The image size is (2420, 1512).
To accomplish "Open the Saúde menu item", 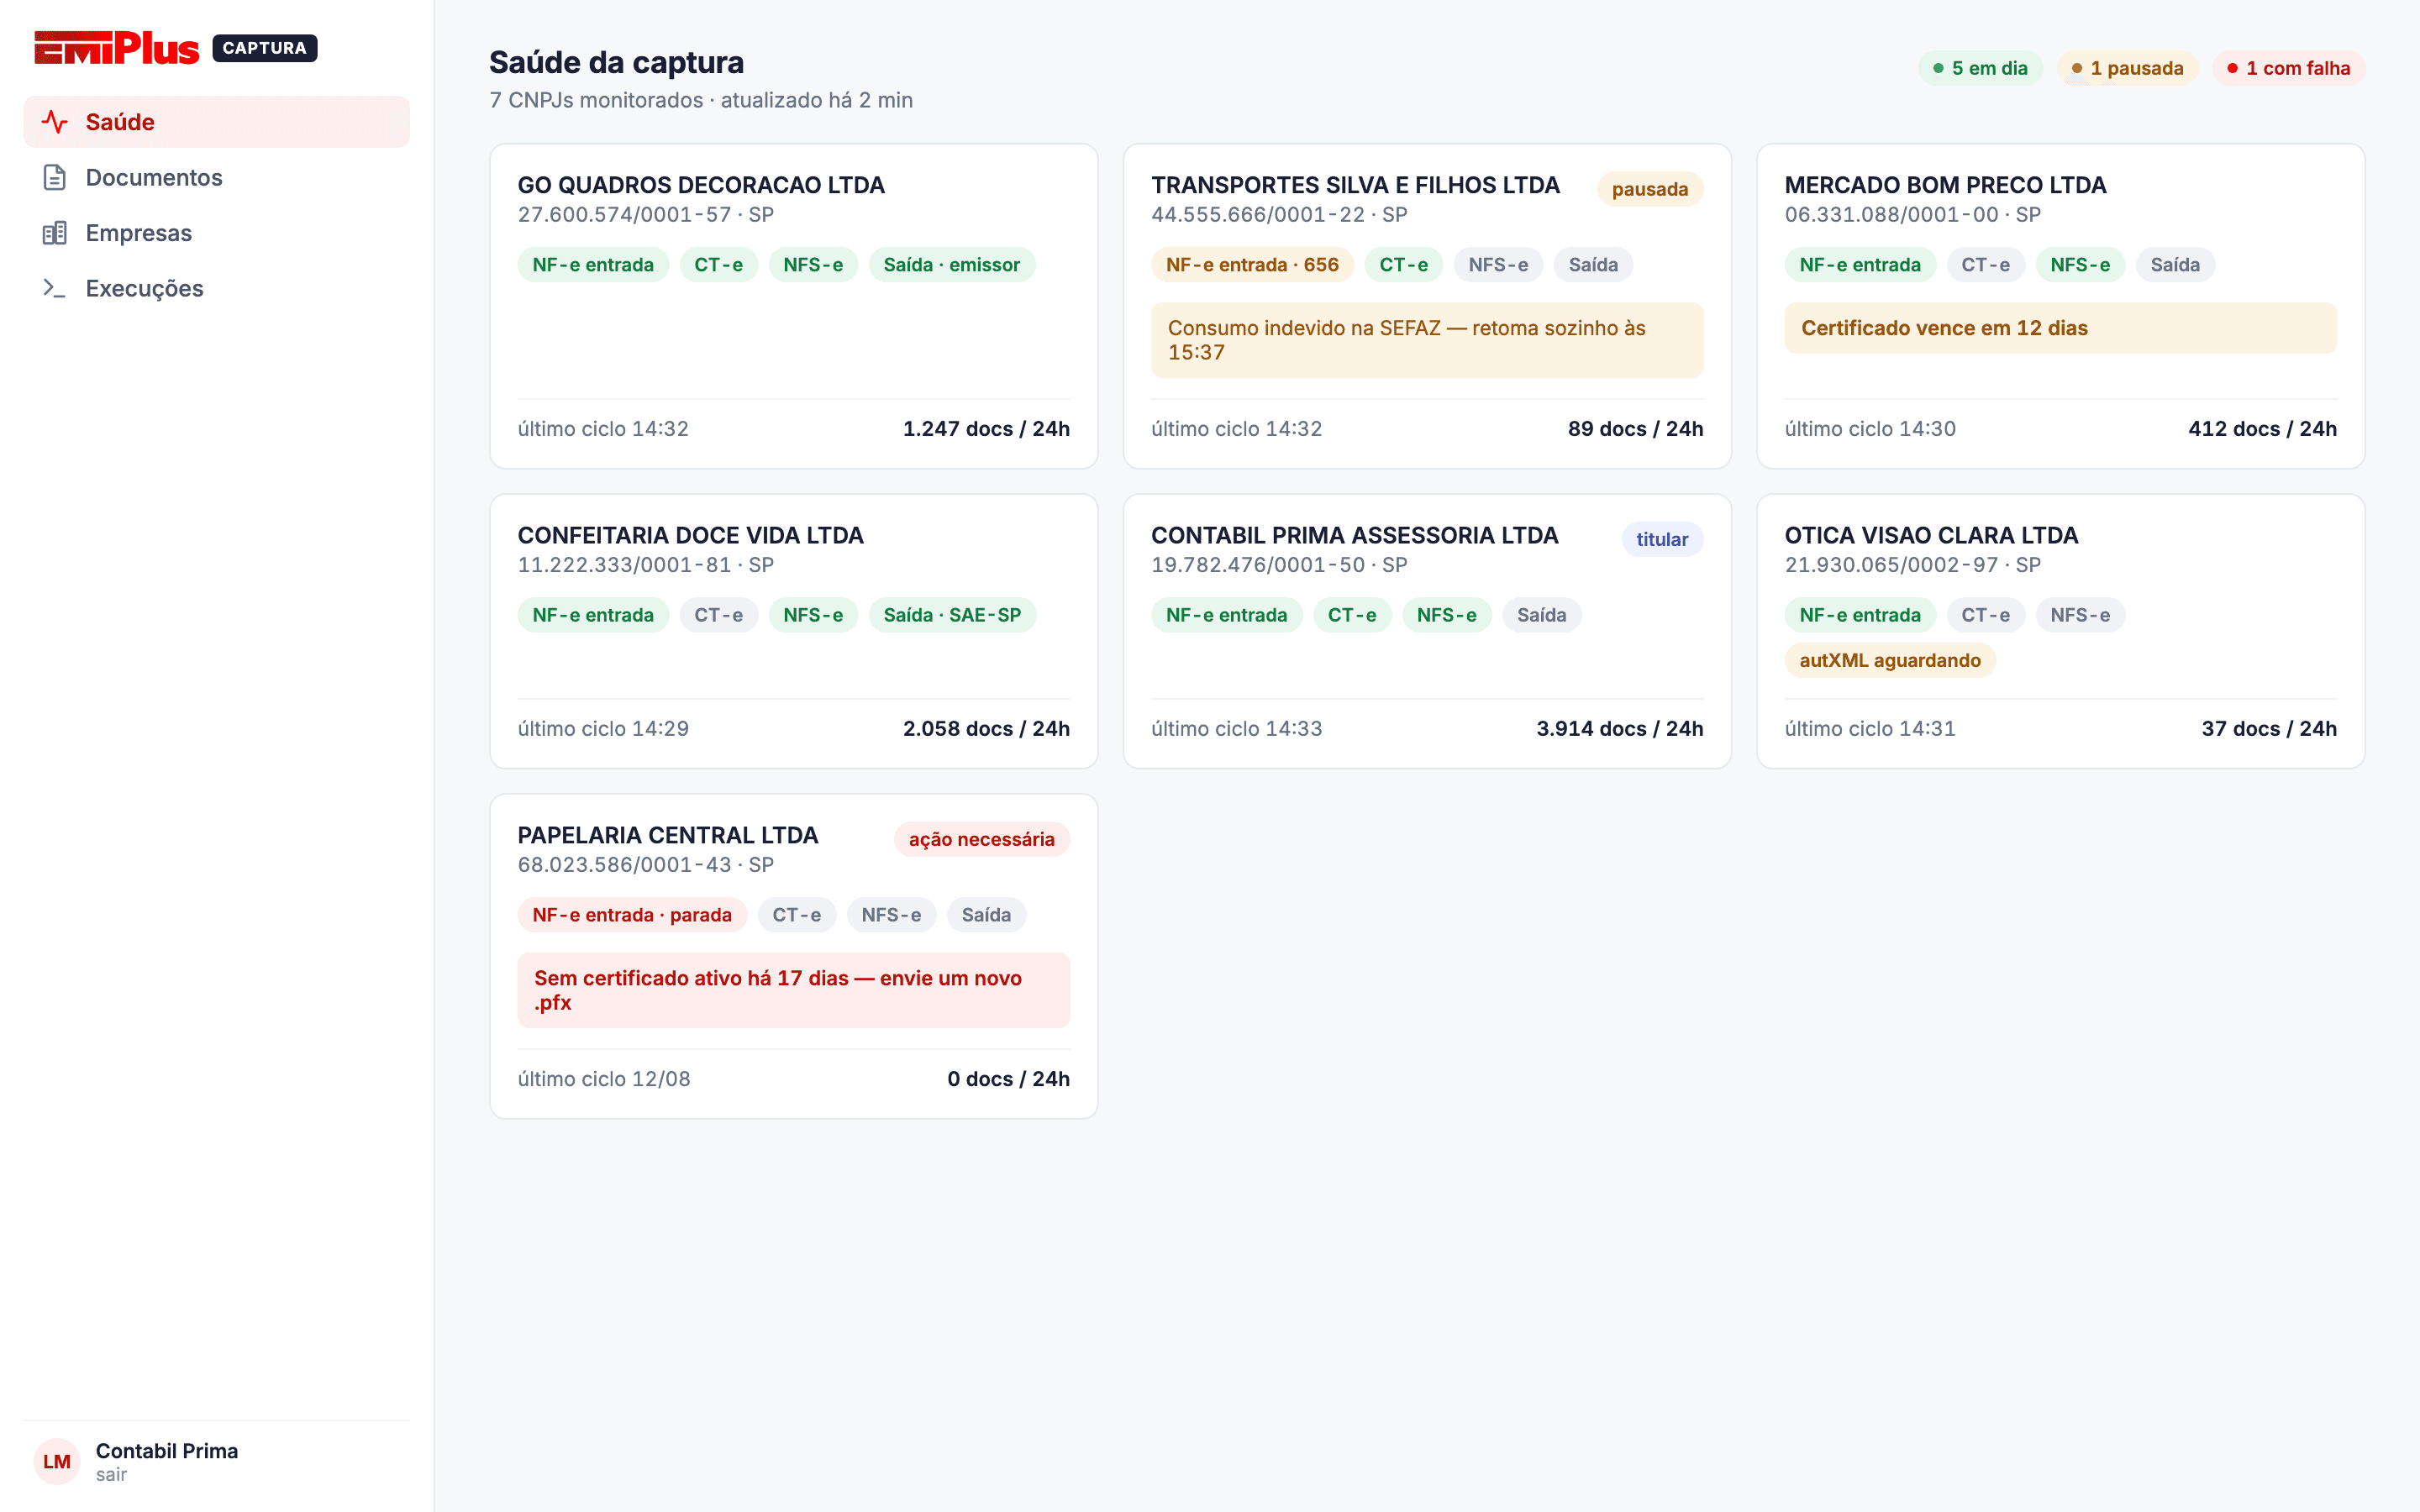I will pyautogui.click(x=217, y=122).
